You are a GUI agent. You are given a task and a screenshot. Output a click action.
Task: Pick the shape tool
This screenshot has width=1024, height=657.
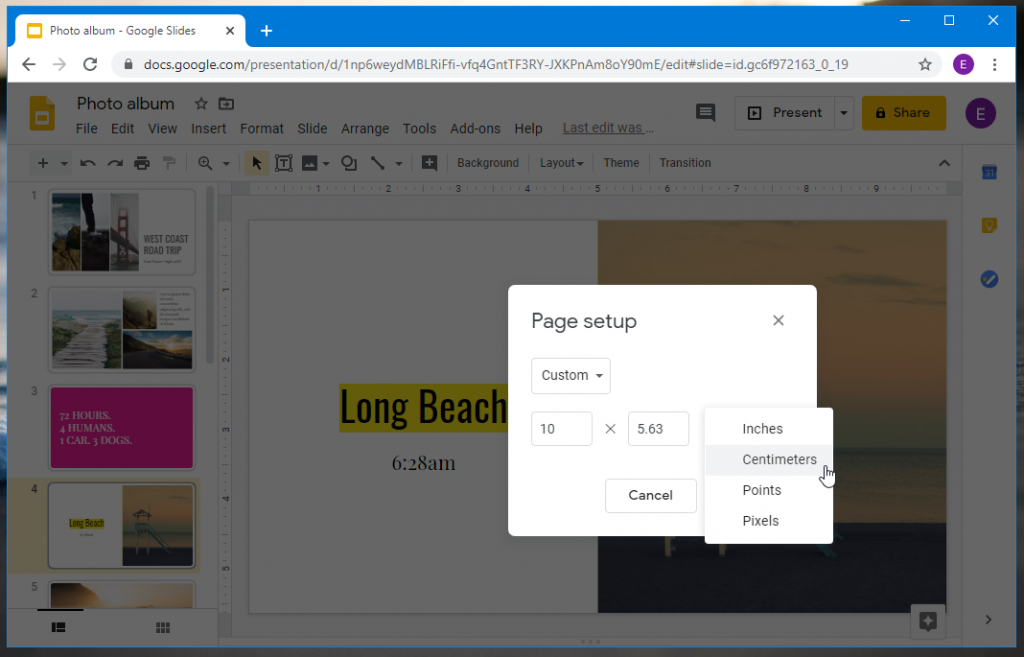[348, 162]
